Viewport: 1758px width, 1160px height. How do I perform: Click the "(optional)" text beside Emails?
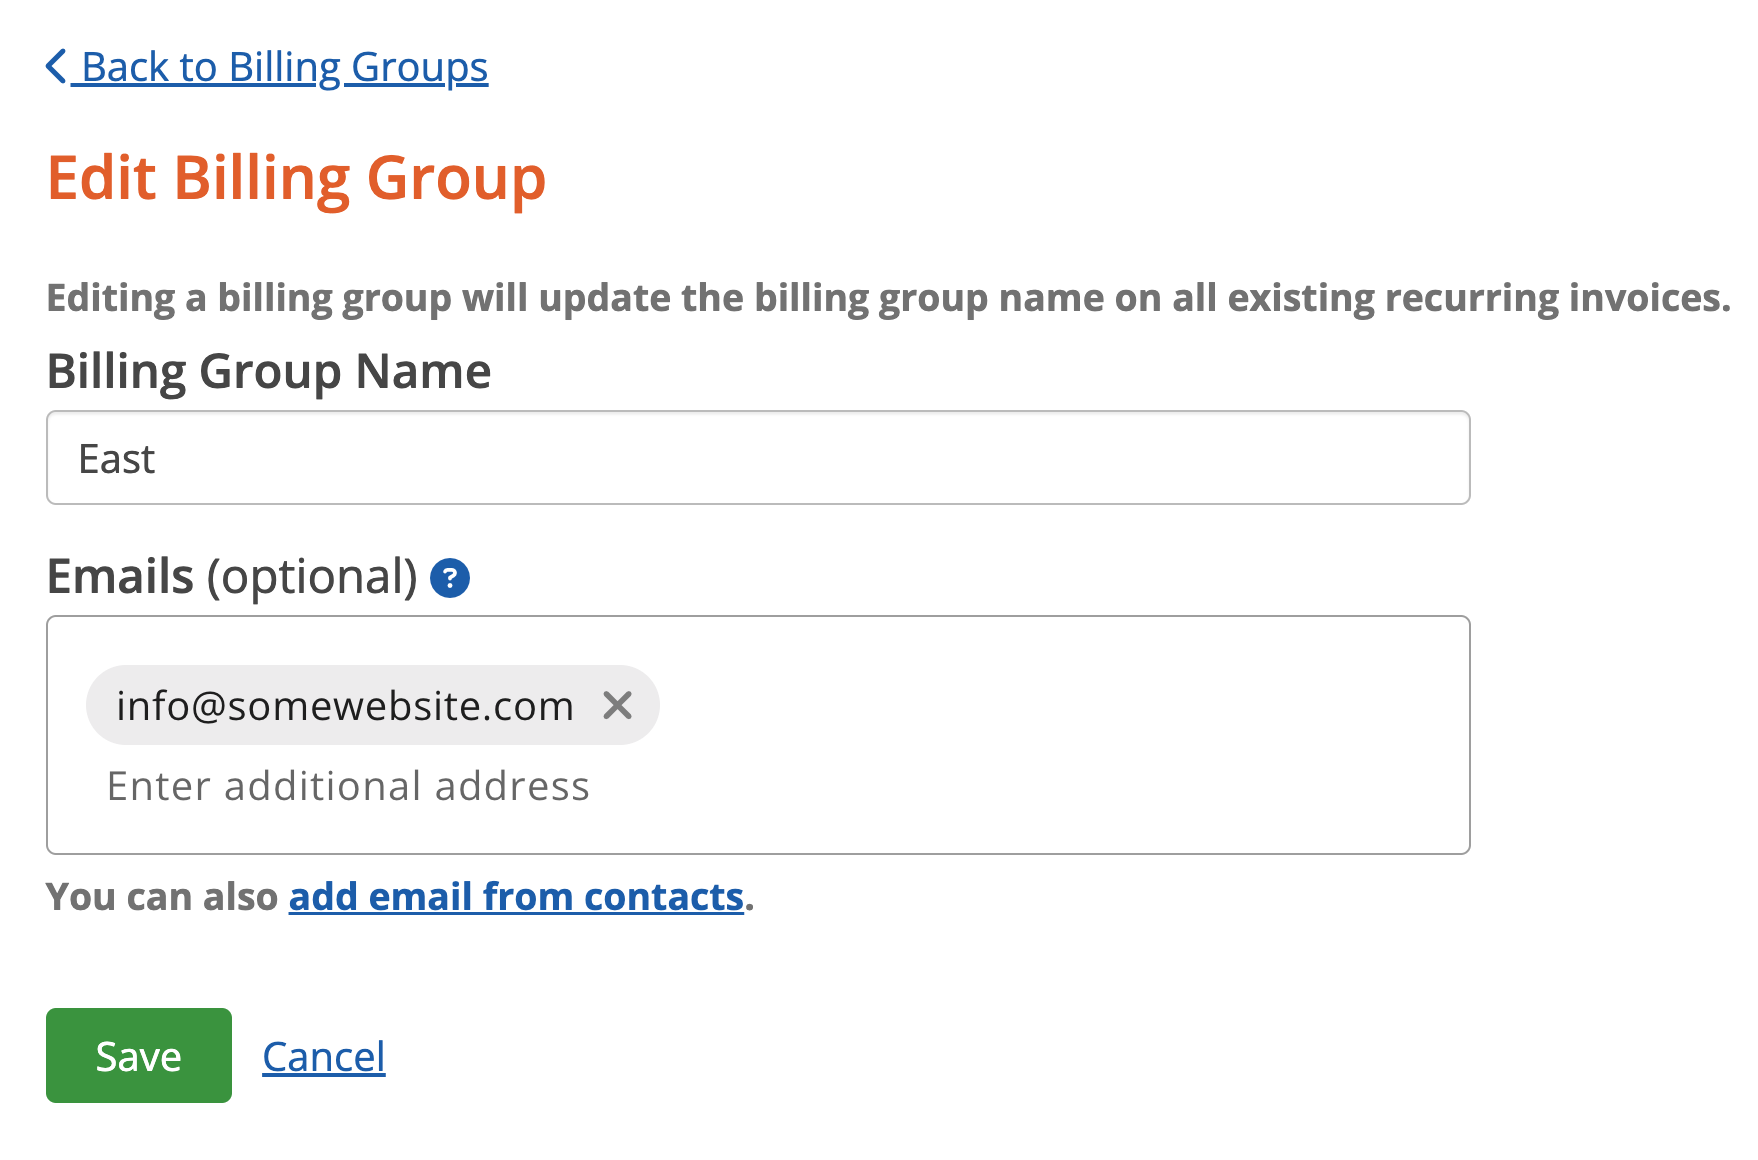312,578
